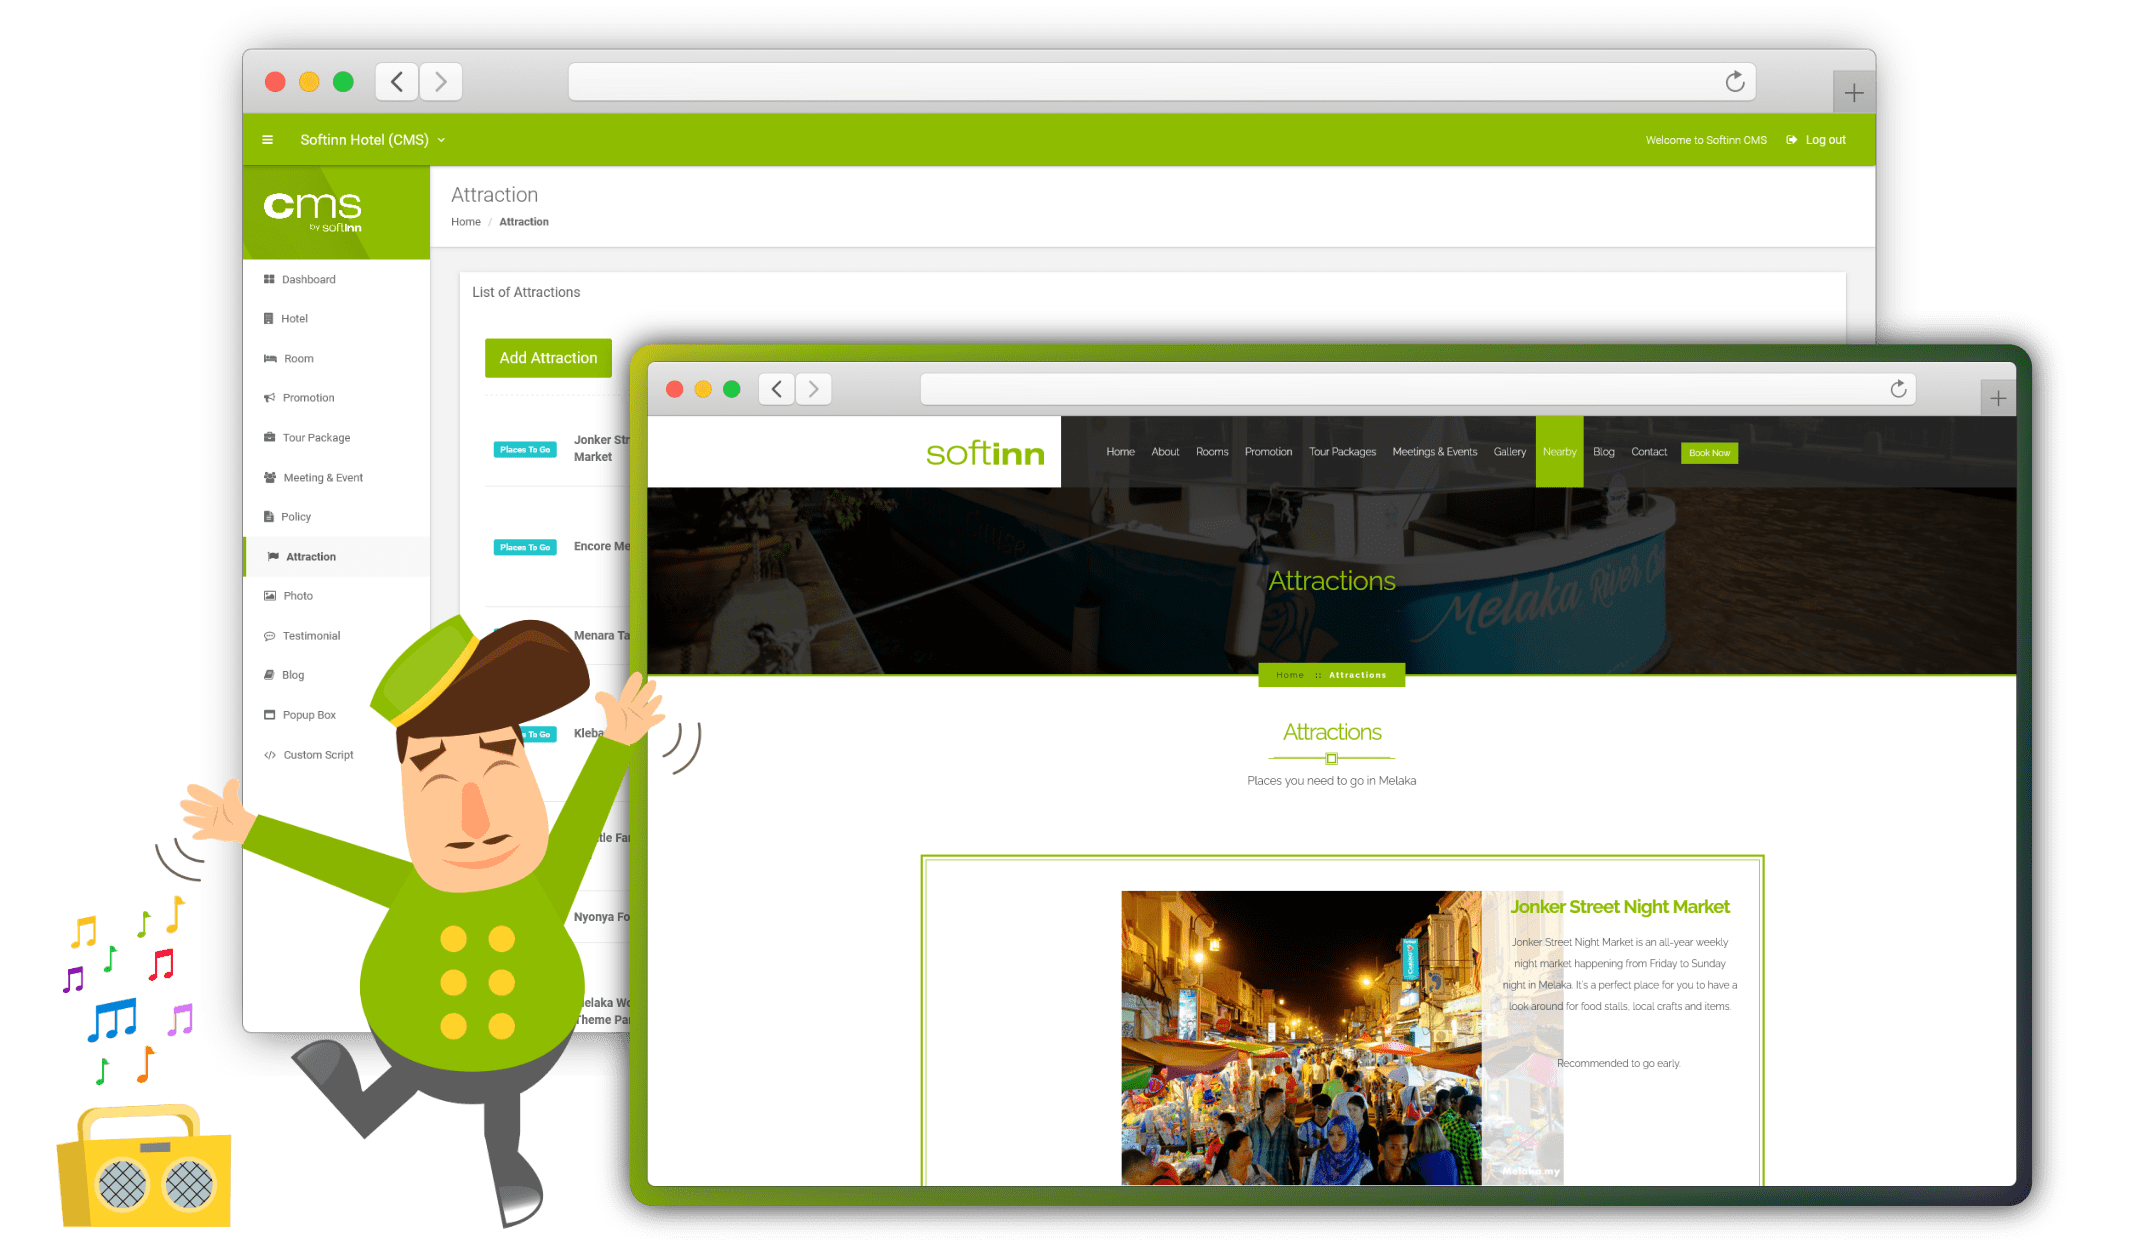
Task: Open Blog in the website navigation
Action: 1604,452
